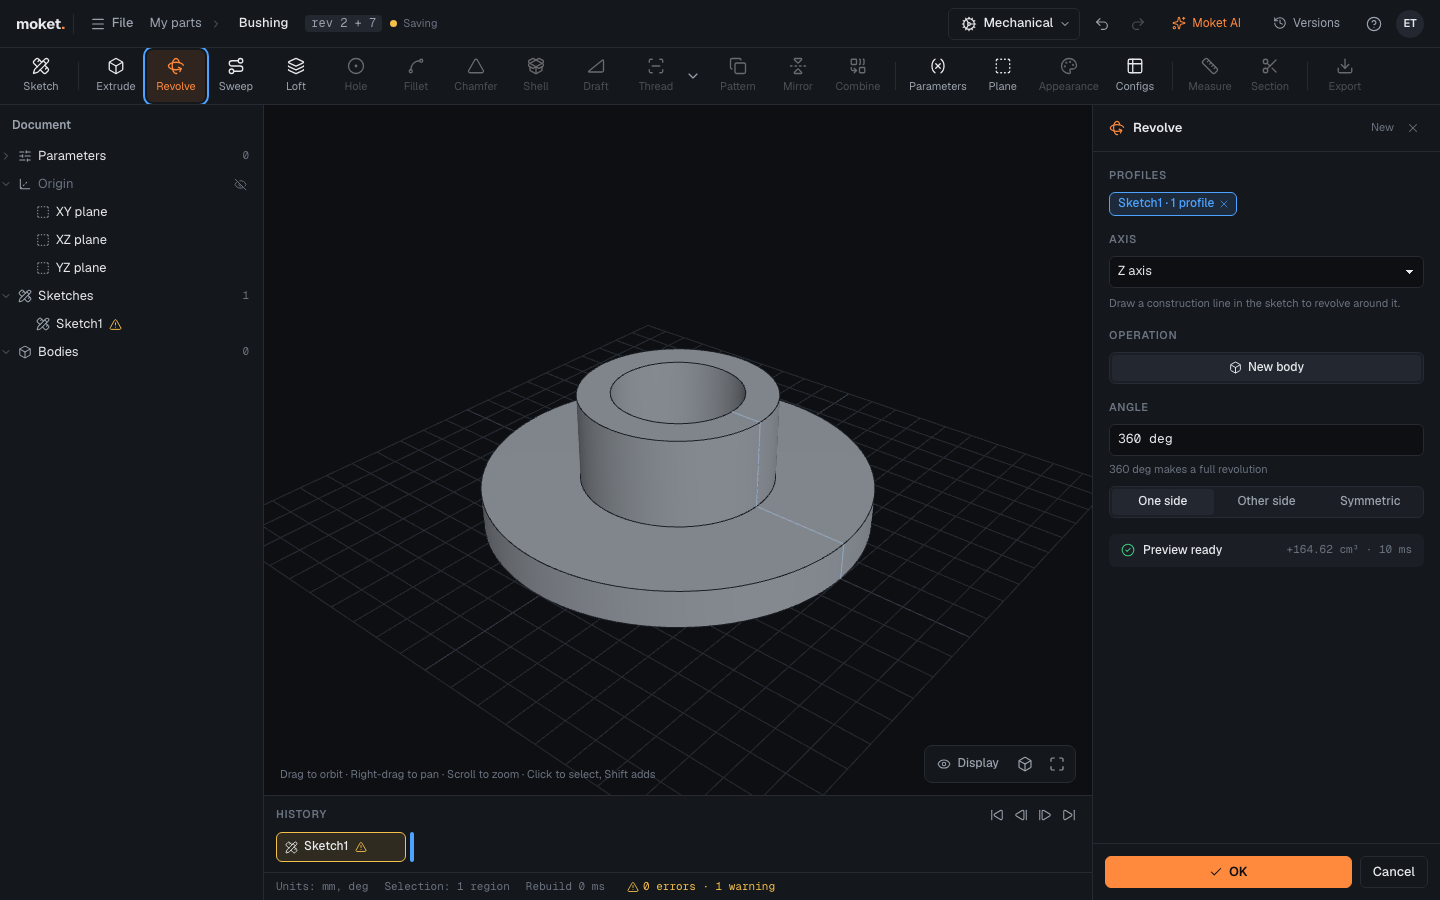This screenshot has height=900, width=1440.
Task: Collapse the Sketches tree node
Action: tap(7, 296)
